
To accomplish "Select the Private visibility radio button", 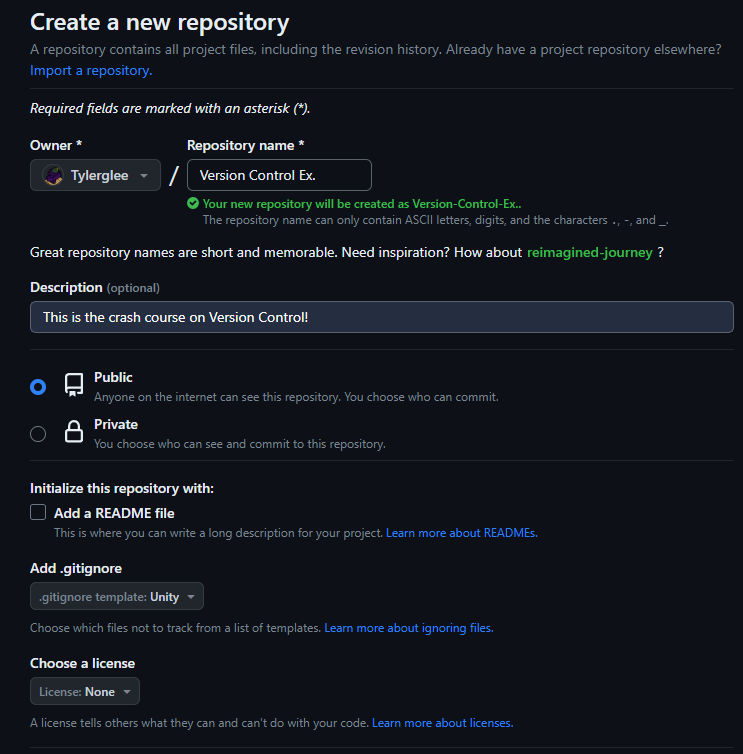I will (x=38, y=434).
